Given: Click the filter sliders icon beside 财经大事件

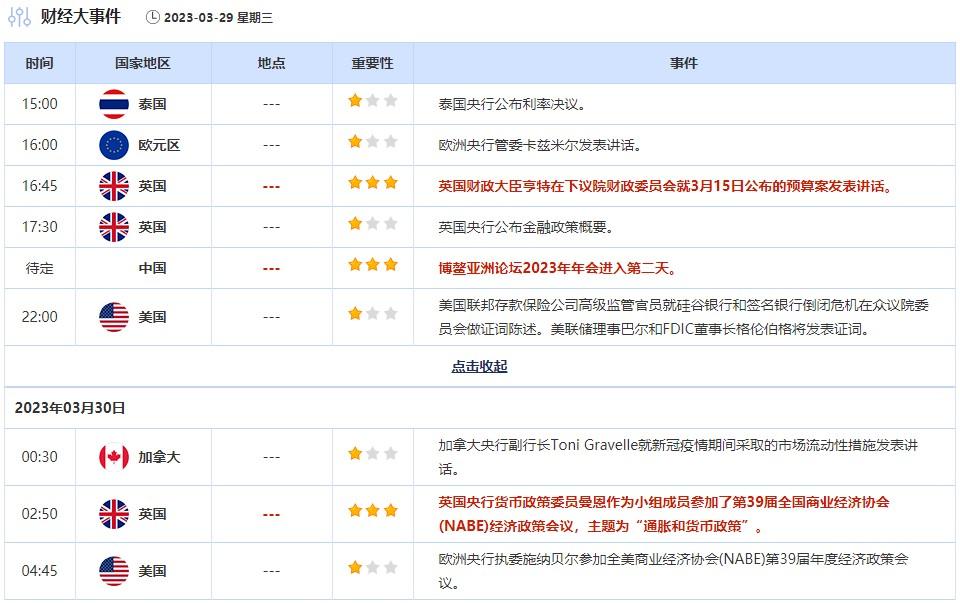Looking at the screenshot, I should coord(19,17).
